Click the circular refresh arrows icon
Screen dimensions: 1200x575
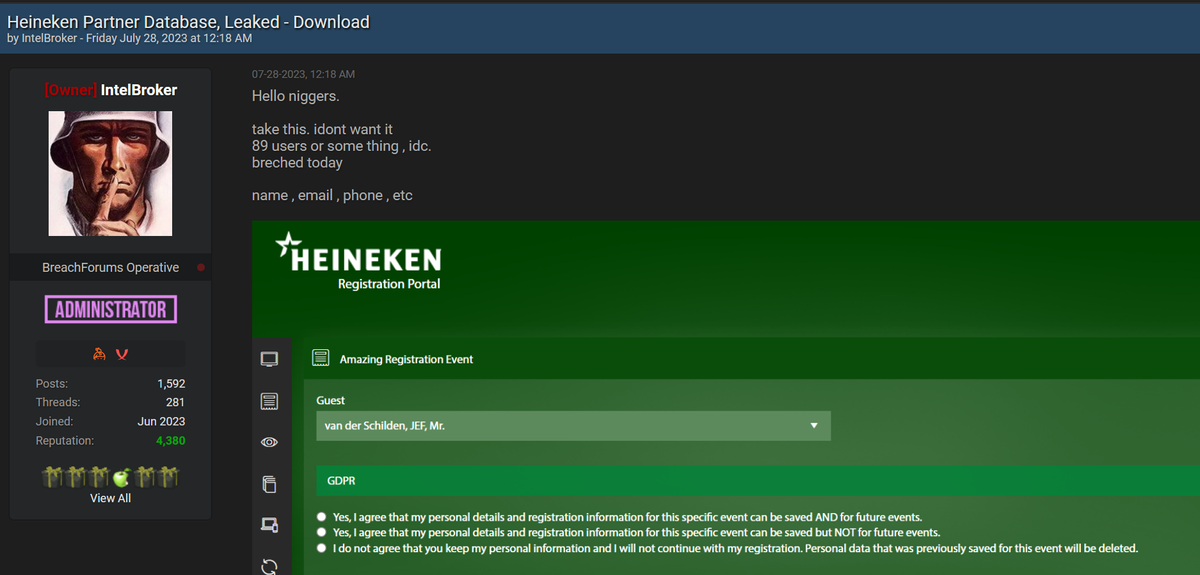[x=269, y=566]
